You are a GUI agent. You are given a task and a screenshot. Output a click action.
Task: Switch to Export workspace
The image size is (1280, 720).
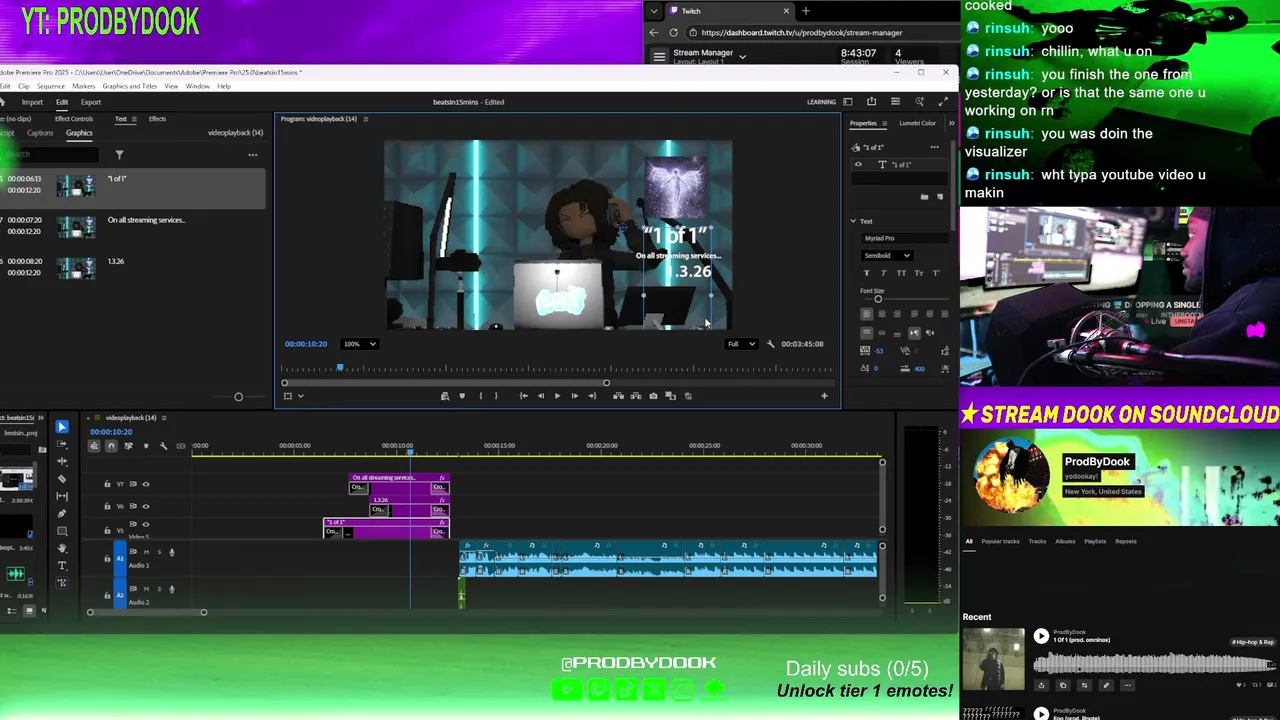91,102
